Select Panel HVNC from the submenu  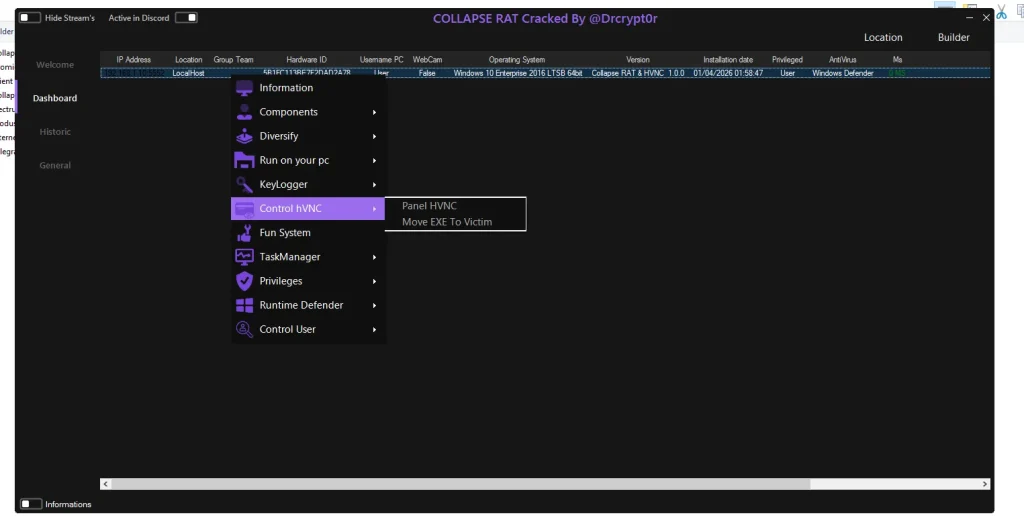(x=429, y=206)
